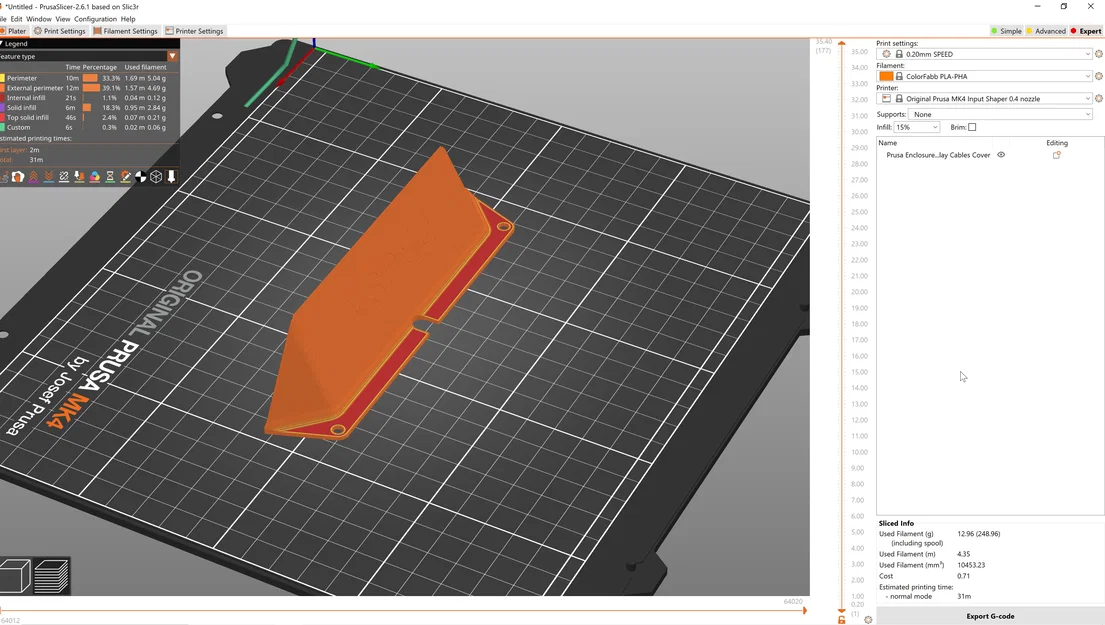This screenshot has width=1105, height=625.
Task: Select the layers preview icon bottom left
Action: click(x=52, y=576)
